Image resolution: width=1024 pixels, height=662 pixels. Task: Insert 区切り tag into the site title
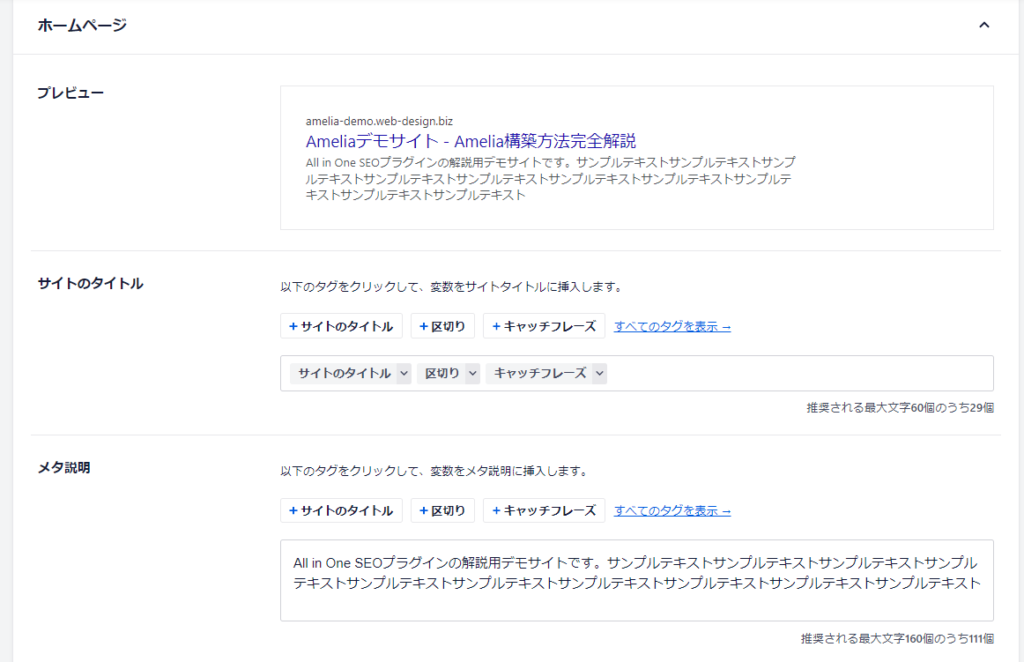(442, 326)
